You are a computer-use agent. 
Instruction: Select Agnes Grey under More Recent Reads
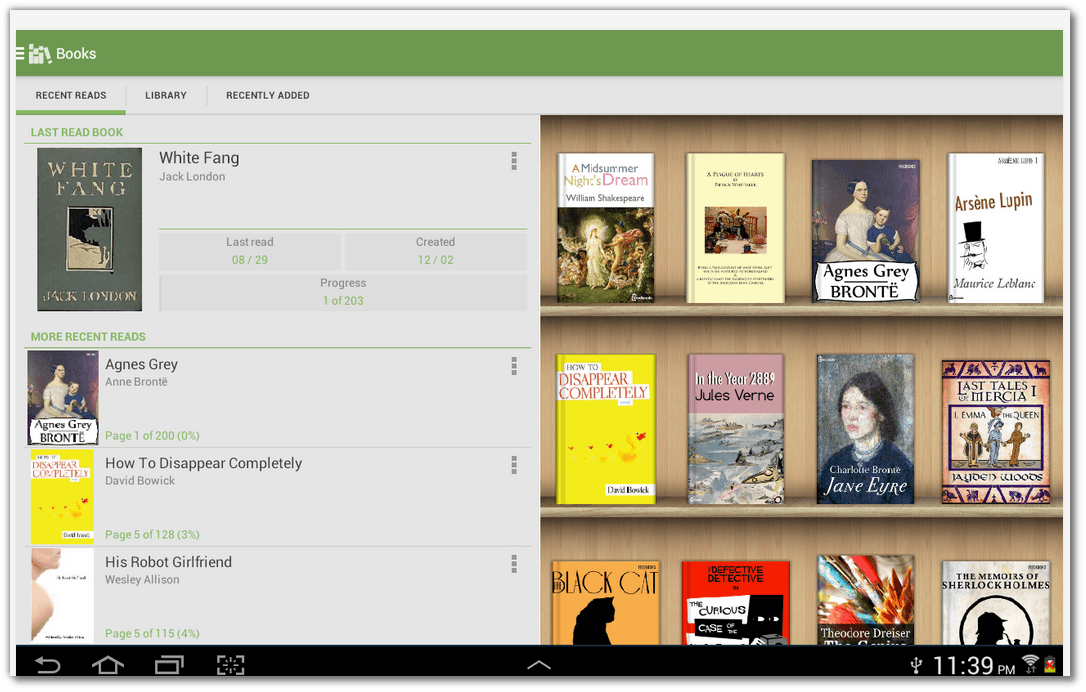(250, 390)
